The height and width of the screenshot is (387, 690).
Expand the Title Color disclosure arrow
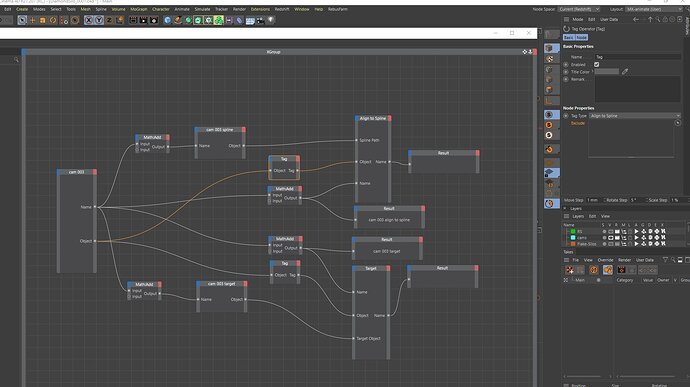pyautogui.click(x=592, y=72)
